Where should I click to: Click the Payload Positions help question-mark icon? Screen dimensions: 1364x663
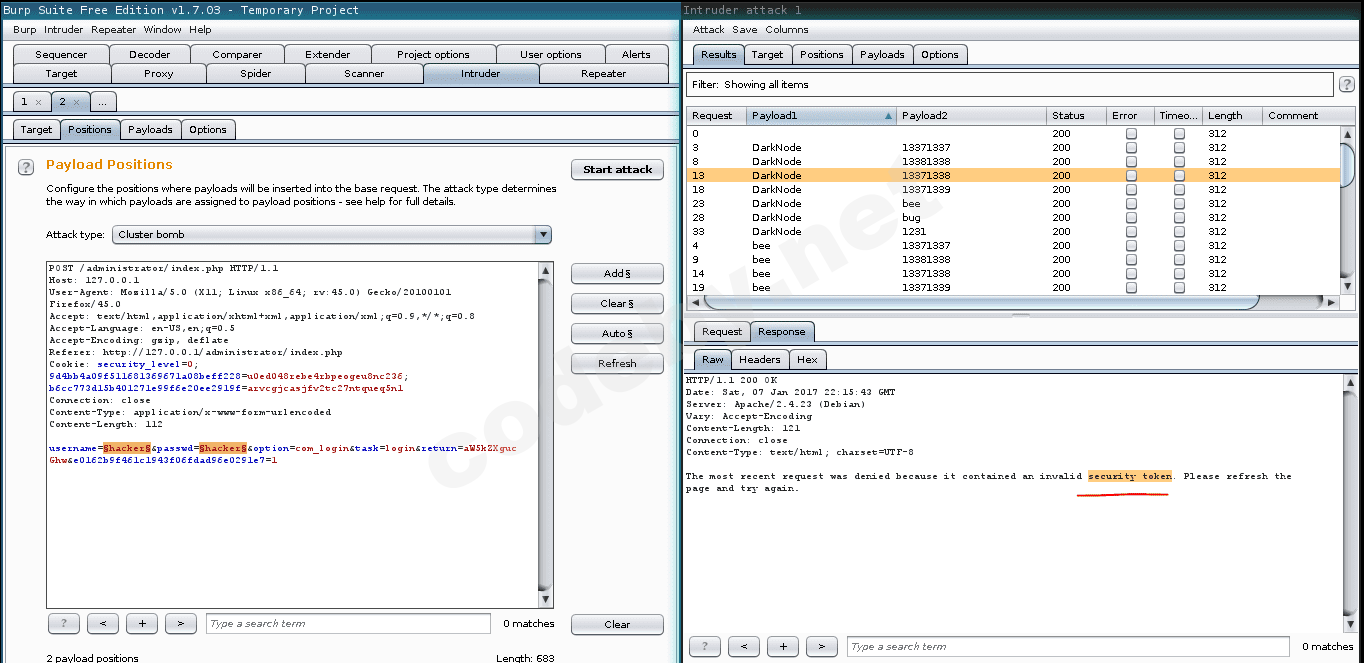point(27,167)
